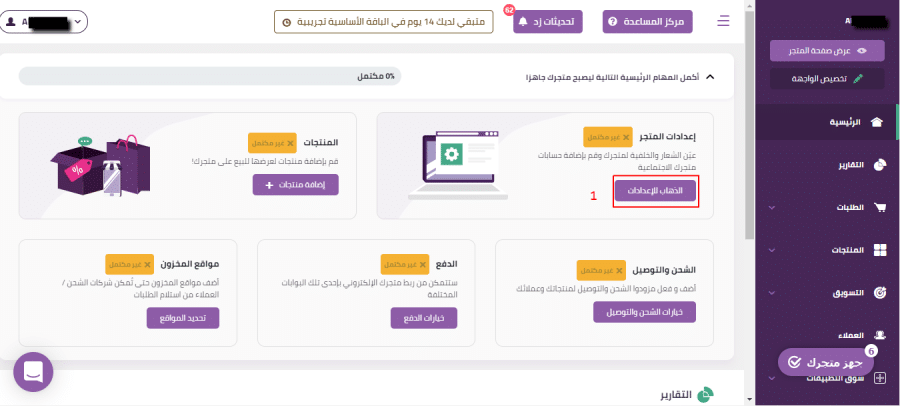Image resolution: width=900 pixels, height=406 pixels.
Task: Click the laptop settings illustration
Action: [457, 165]
